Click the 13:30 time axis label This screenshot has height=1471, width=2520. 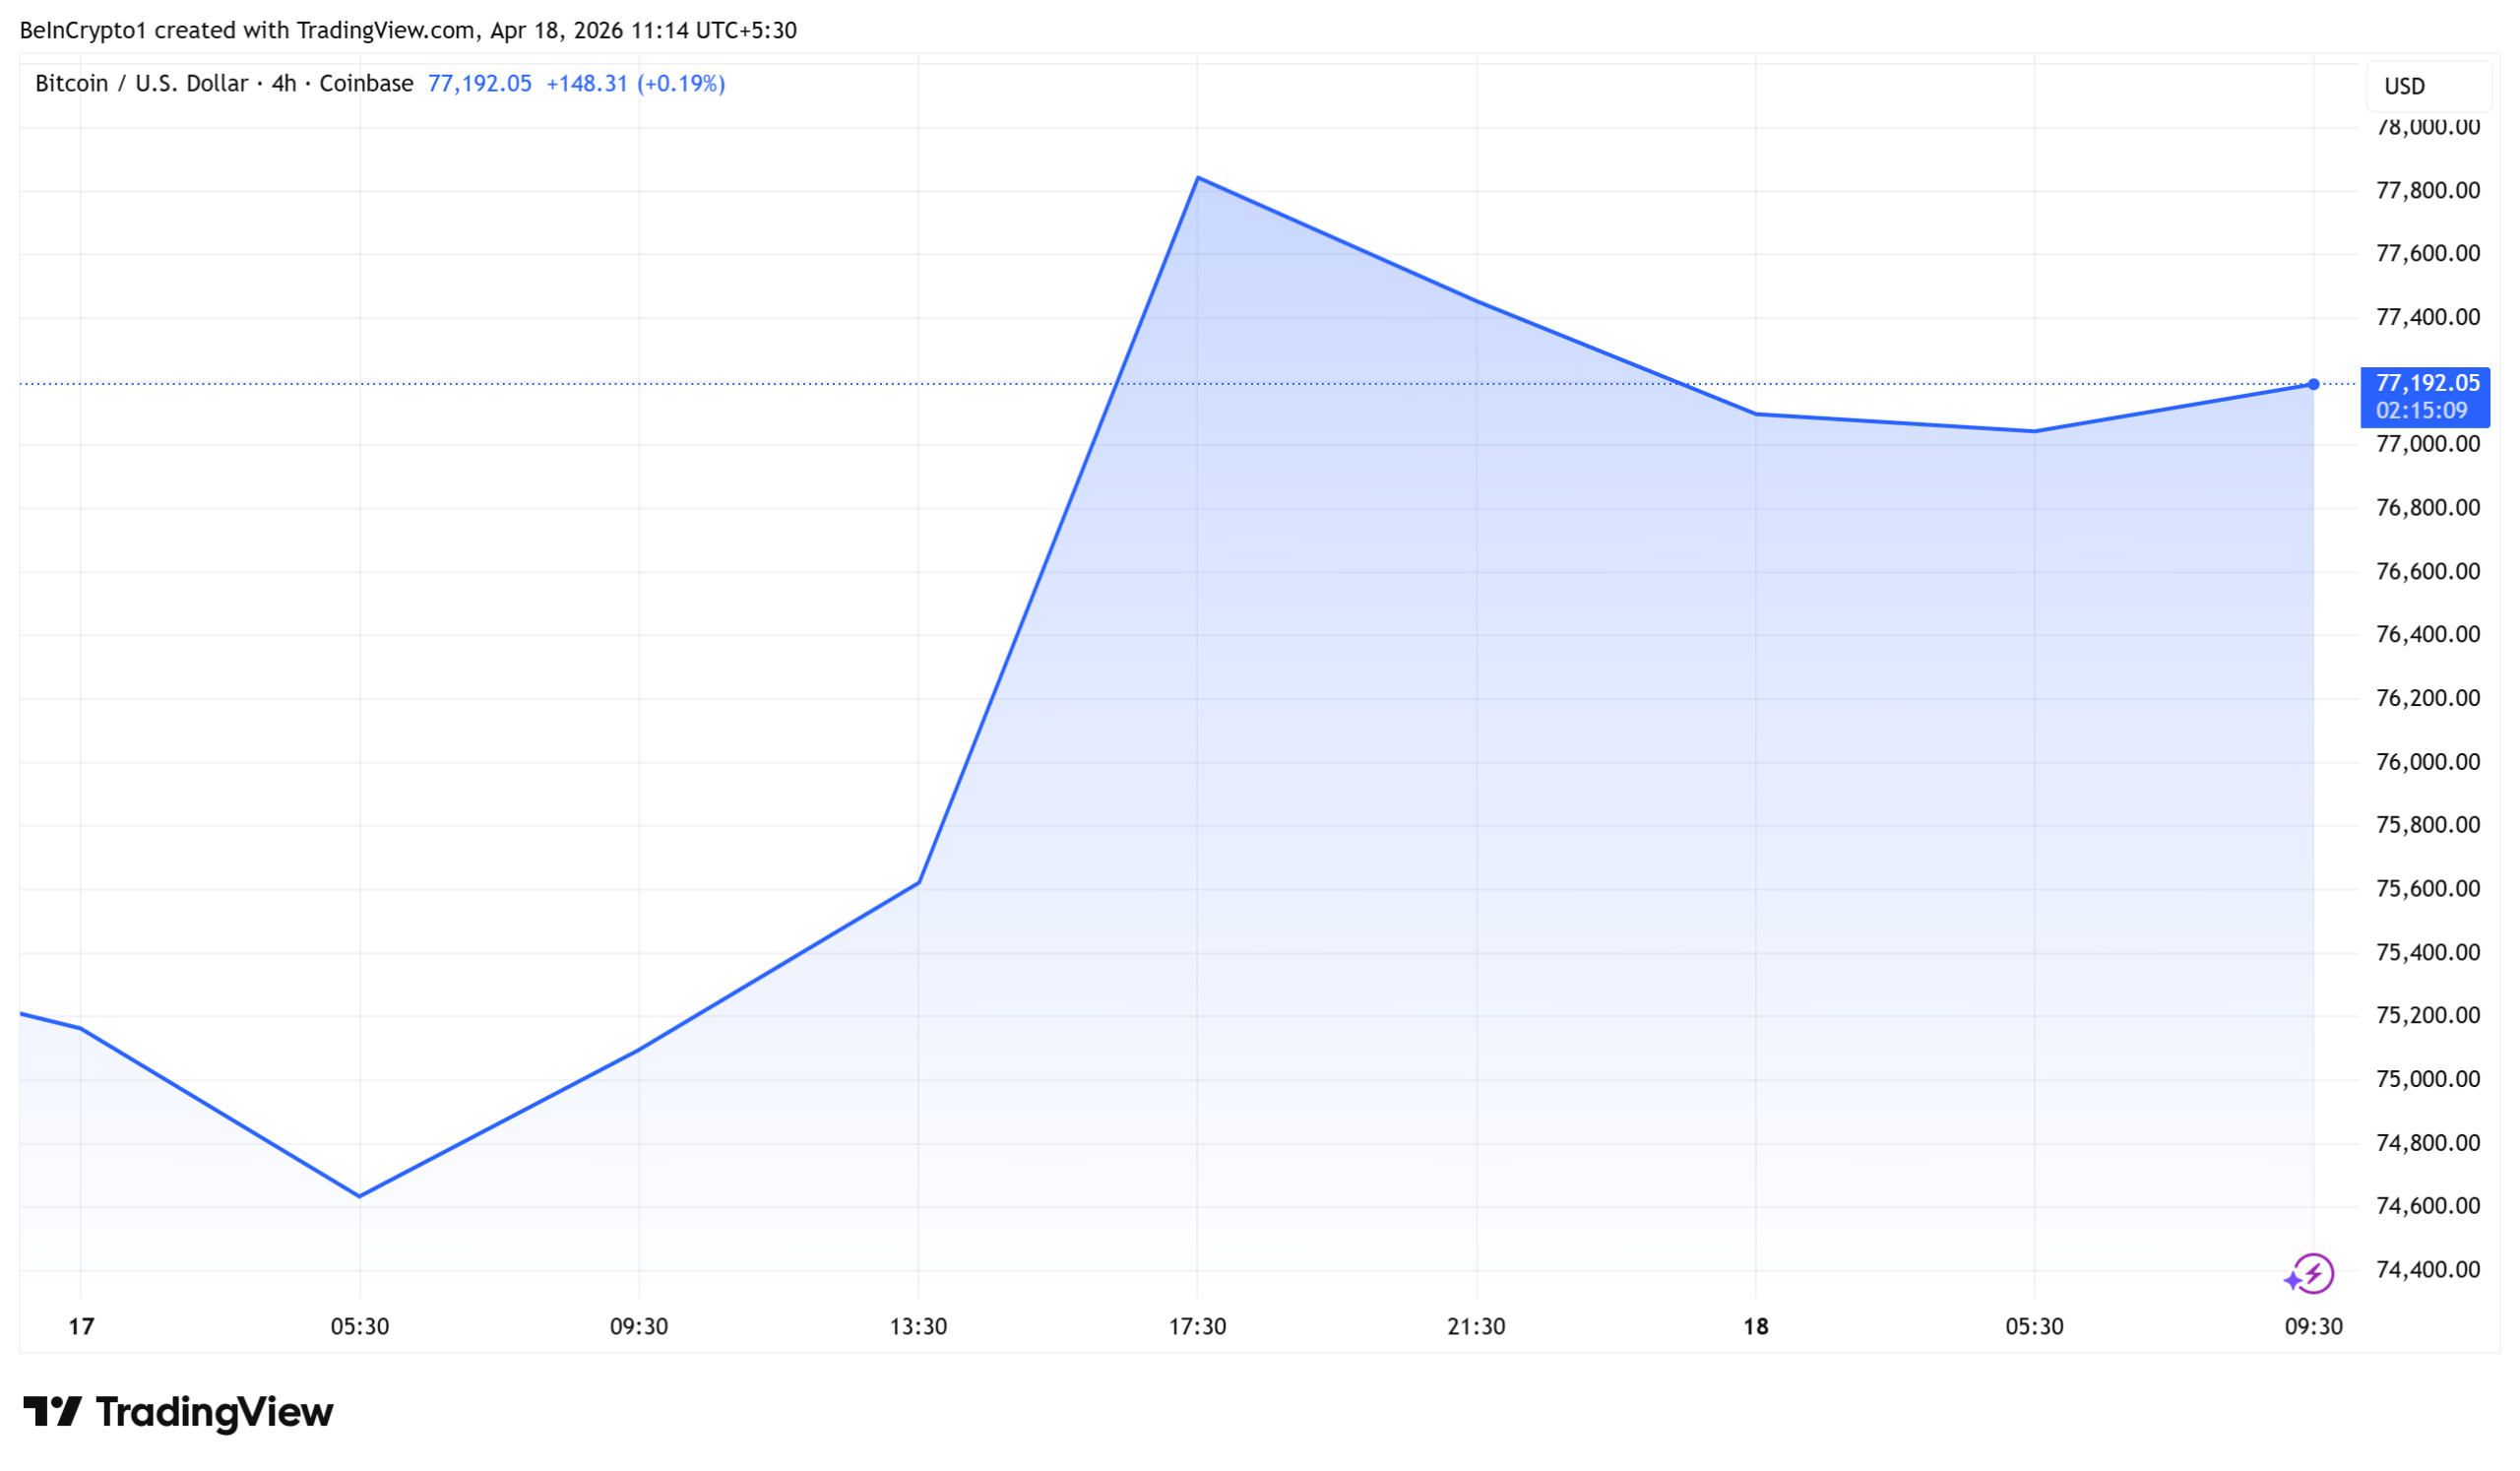pyautogui.click(x=918, y=1326)
